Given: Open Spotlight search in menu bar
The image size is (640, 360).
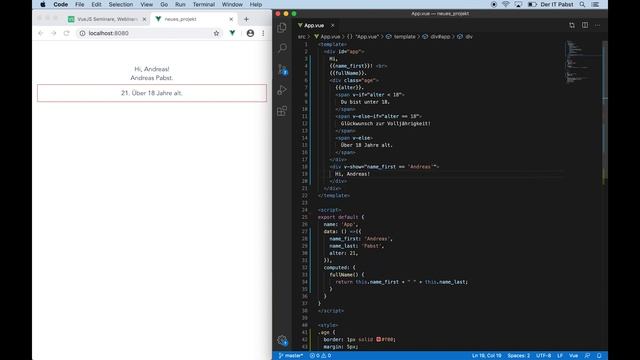Looking at the screenshot, I should point(582,4).
